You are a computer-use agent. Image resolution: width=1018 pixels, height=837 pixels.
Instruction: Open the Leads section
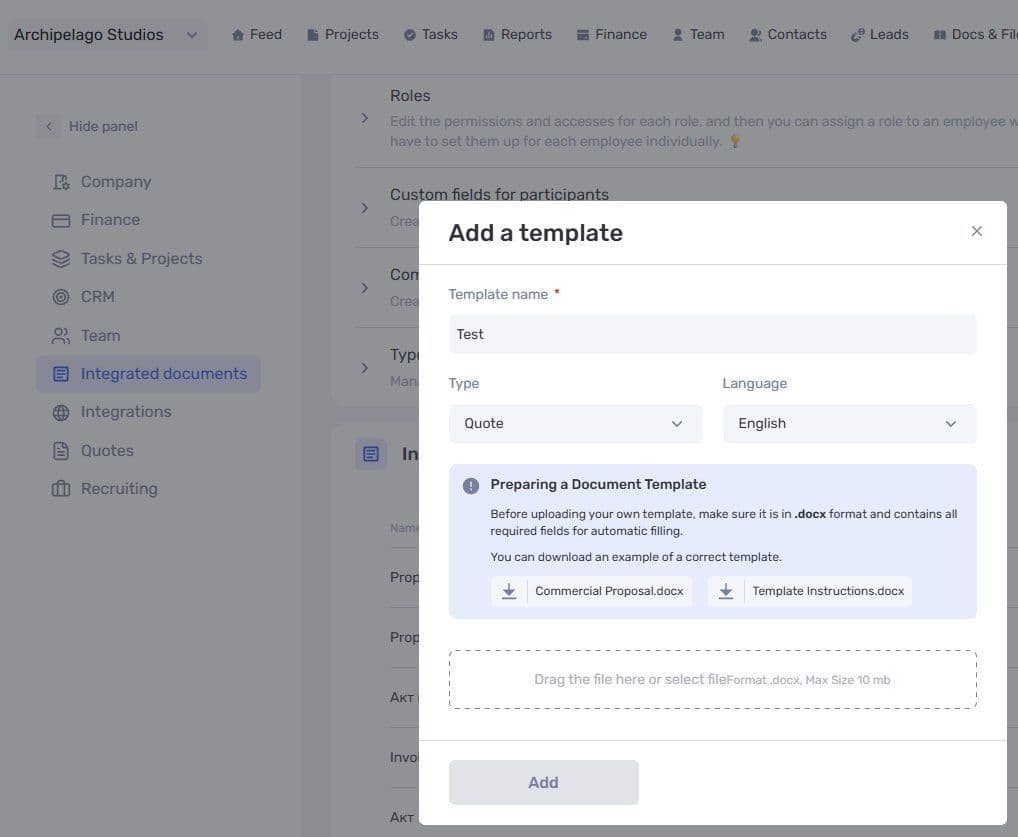[880, 34]
